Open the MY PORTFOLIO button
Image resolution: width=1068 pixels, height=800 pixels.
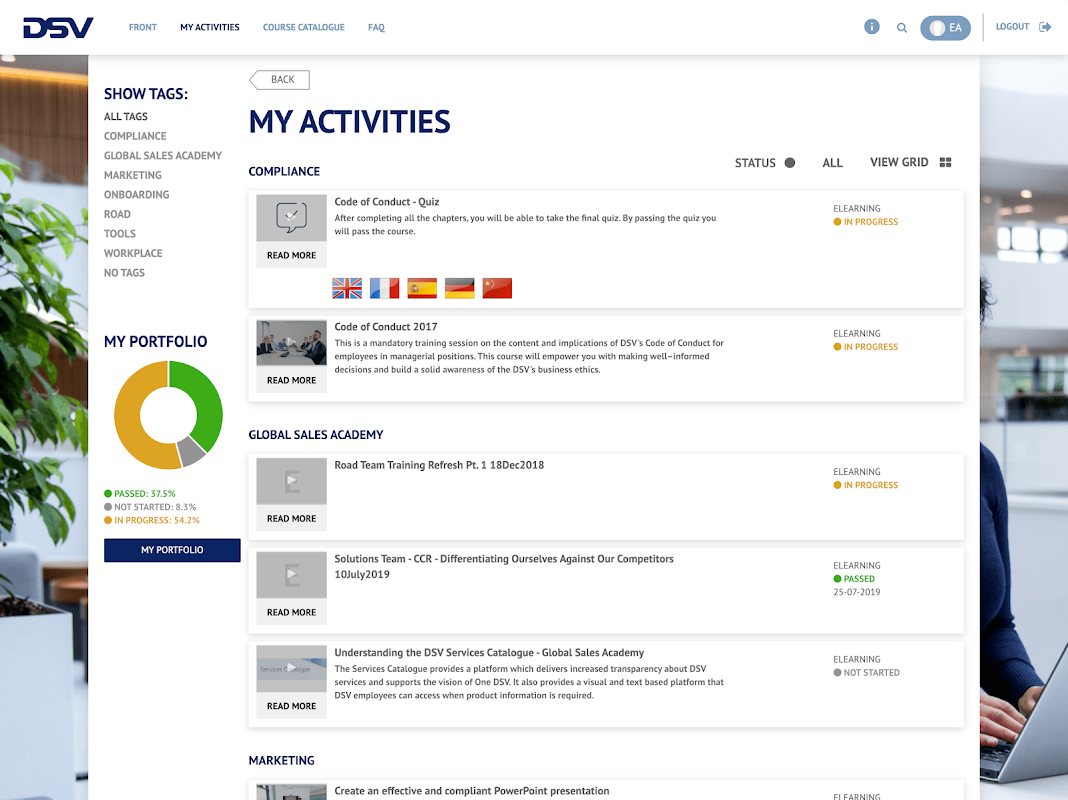172,550
